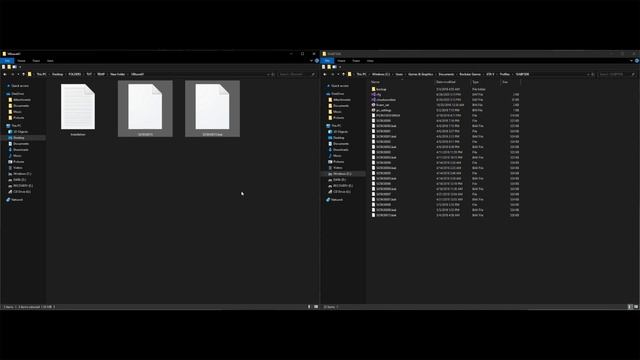Open Share tab in left Explorer window
Screen dimensions: 640x360
(36, 61)
